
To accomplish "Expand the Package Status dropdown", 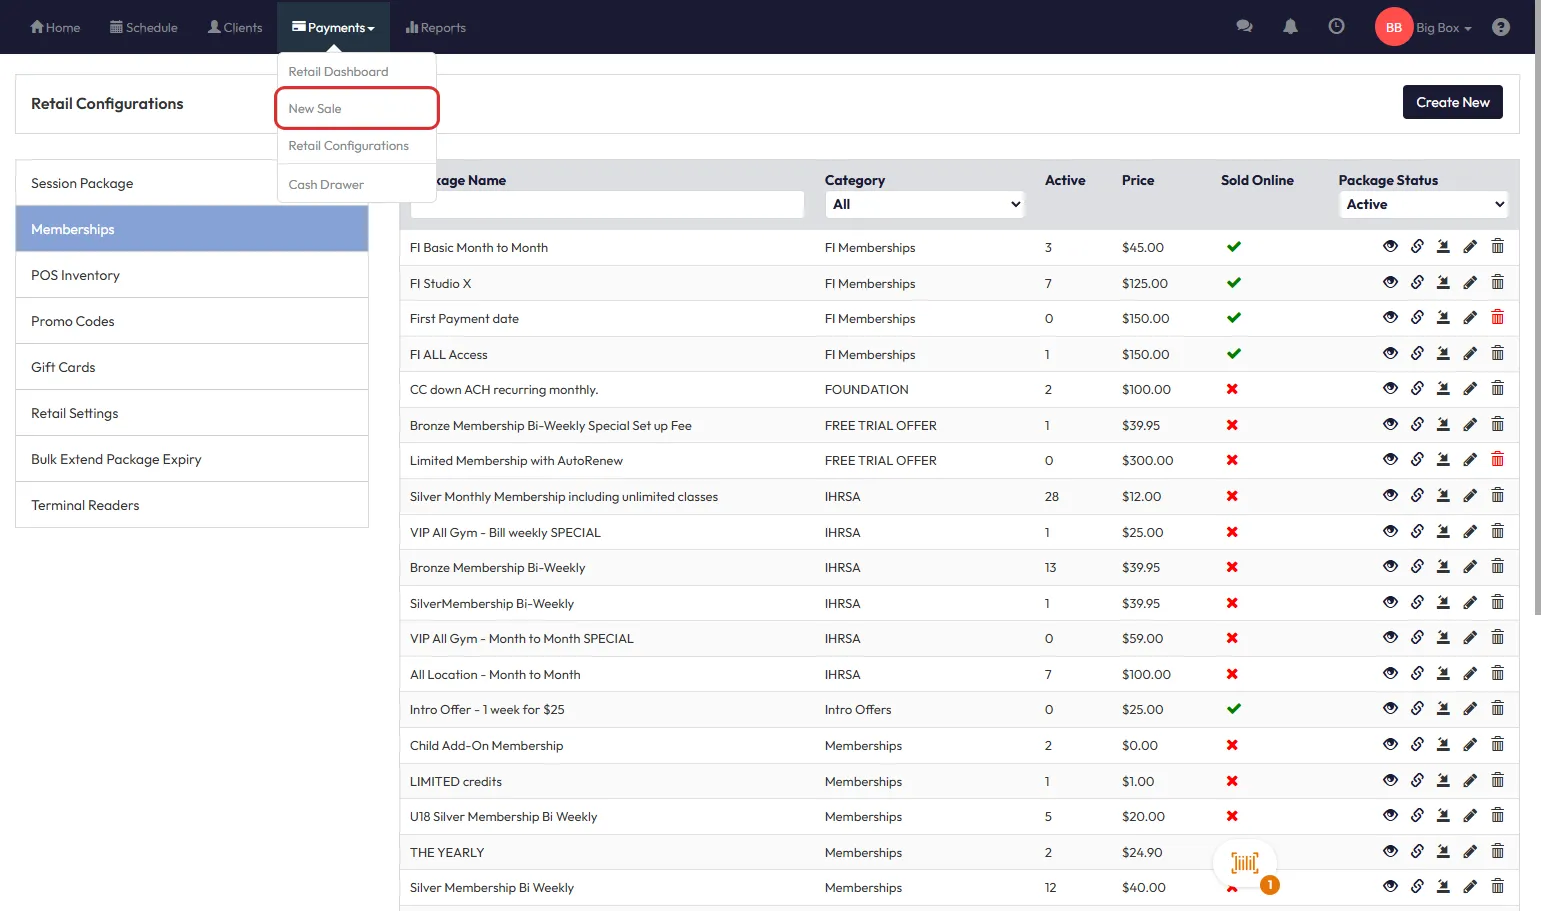I will 1423,204.
